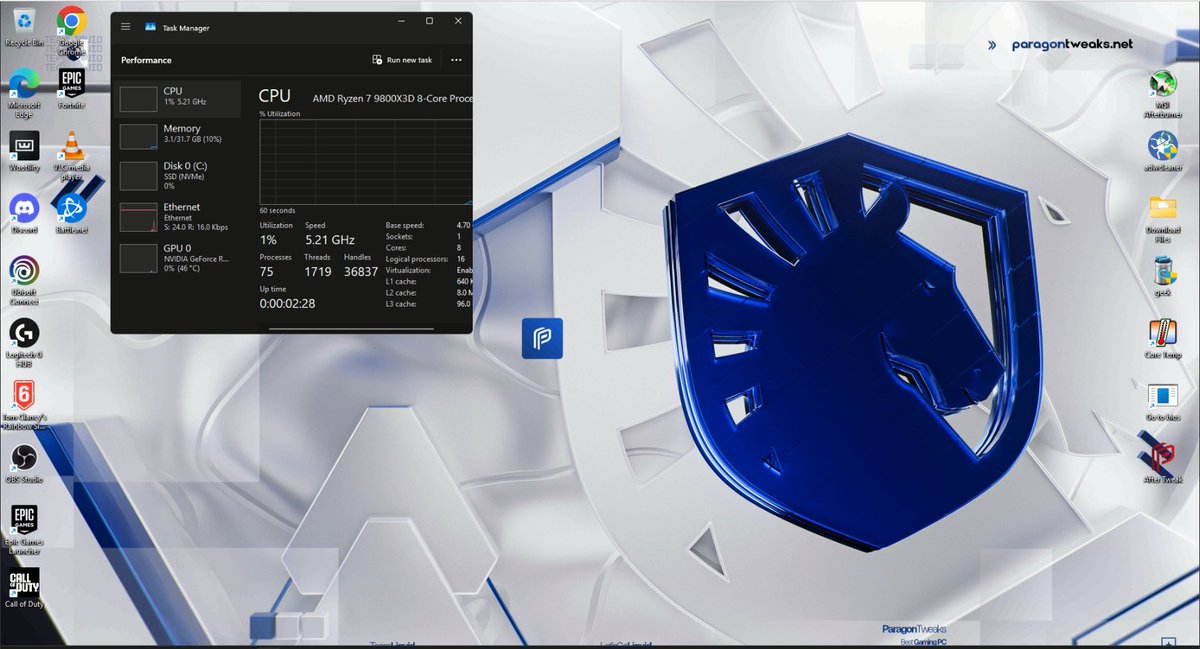
Task: Click the Logical processors label
Action: (x=417, y=258)
